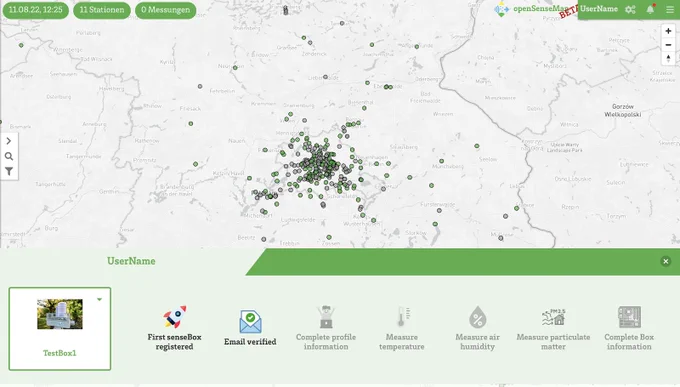Click the Measure air humidity droplet badge
Viewport: 680px width, 387px height.
click(x=477, y=317)
